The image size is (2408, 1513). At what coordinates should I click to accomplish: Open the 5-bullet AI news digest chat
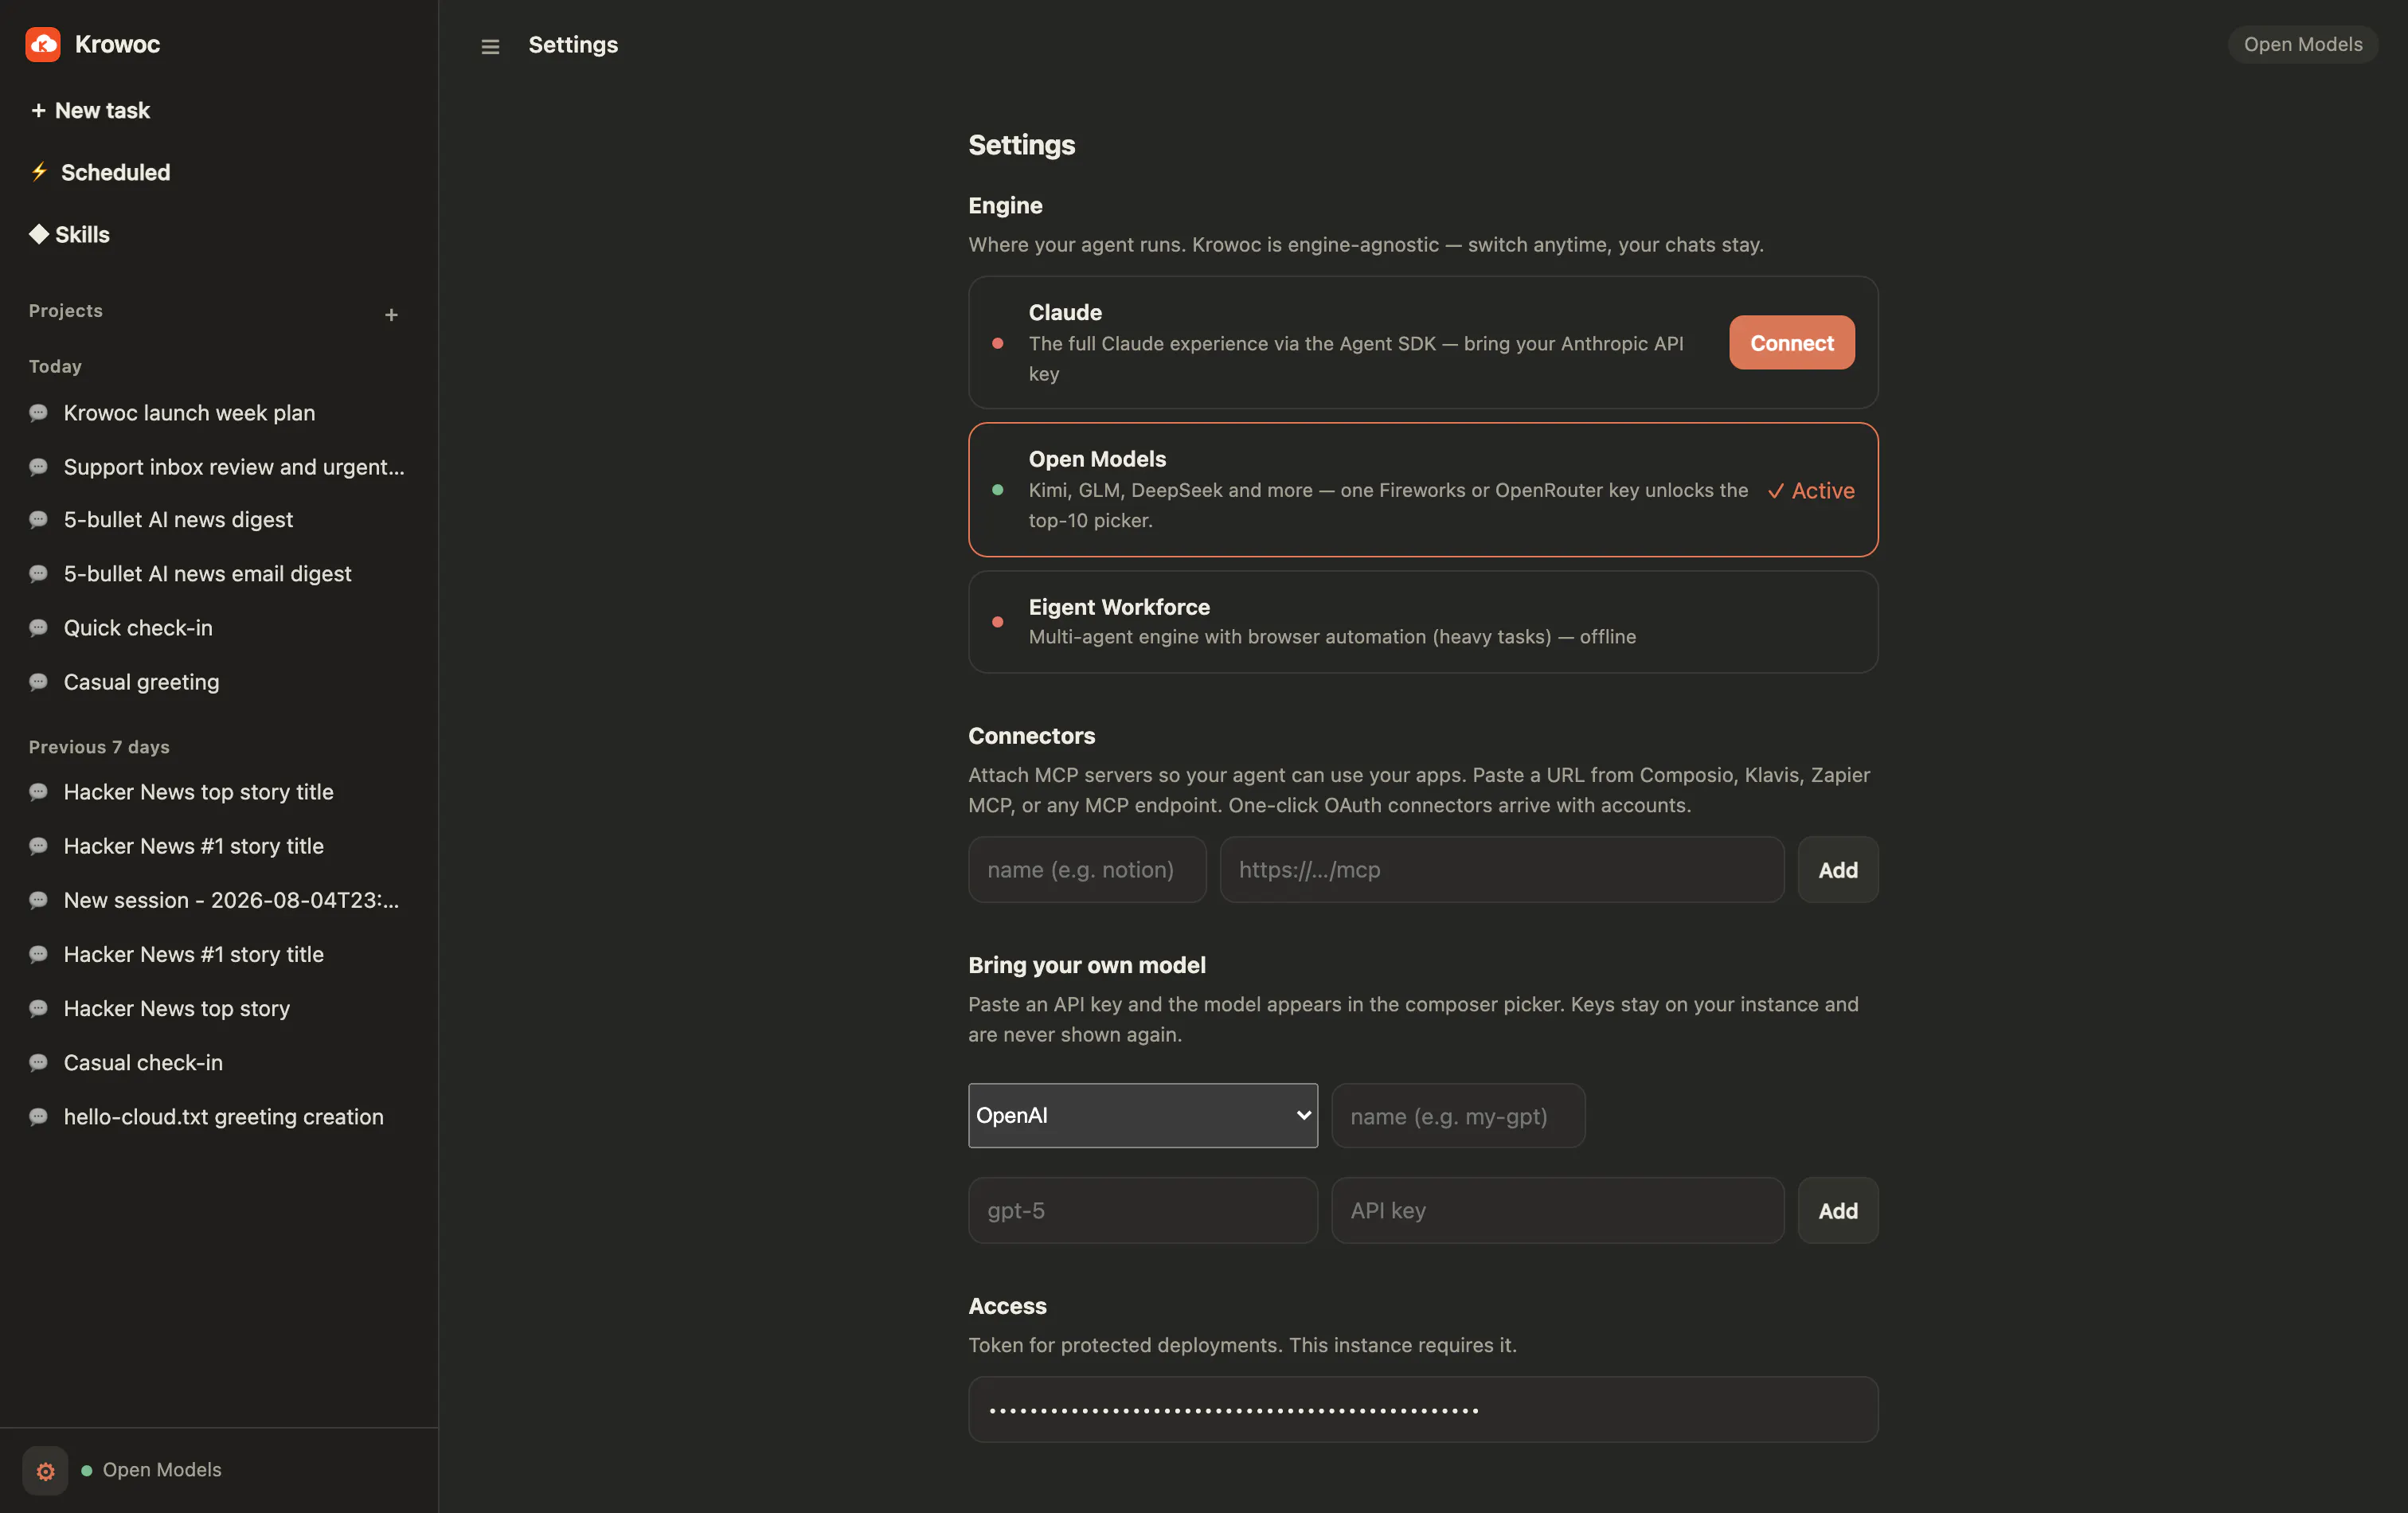point(178,520)
